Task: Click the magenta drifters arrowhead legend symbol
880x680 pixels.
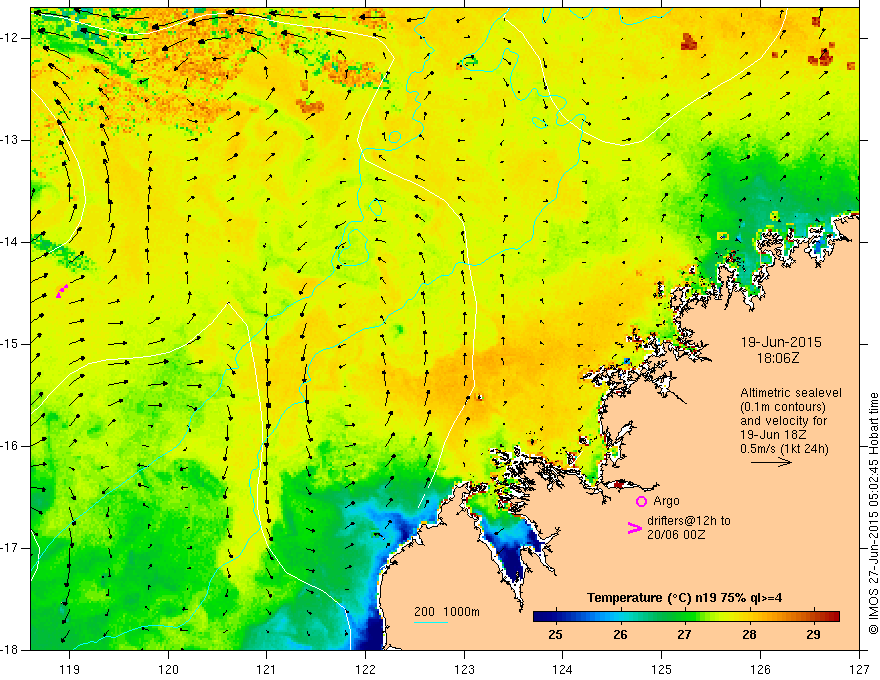Action: tap(634, 528)
